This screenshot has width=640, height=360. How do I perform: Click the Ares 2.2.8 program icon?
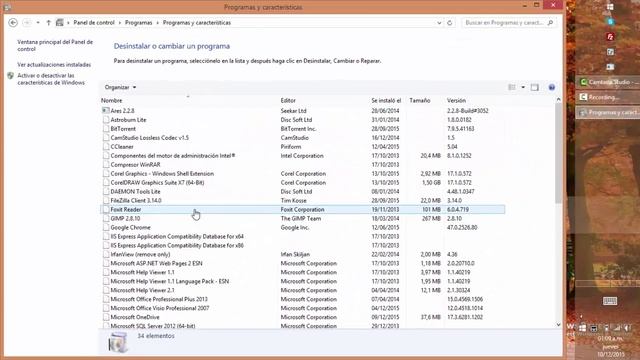[106, 111]
